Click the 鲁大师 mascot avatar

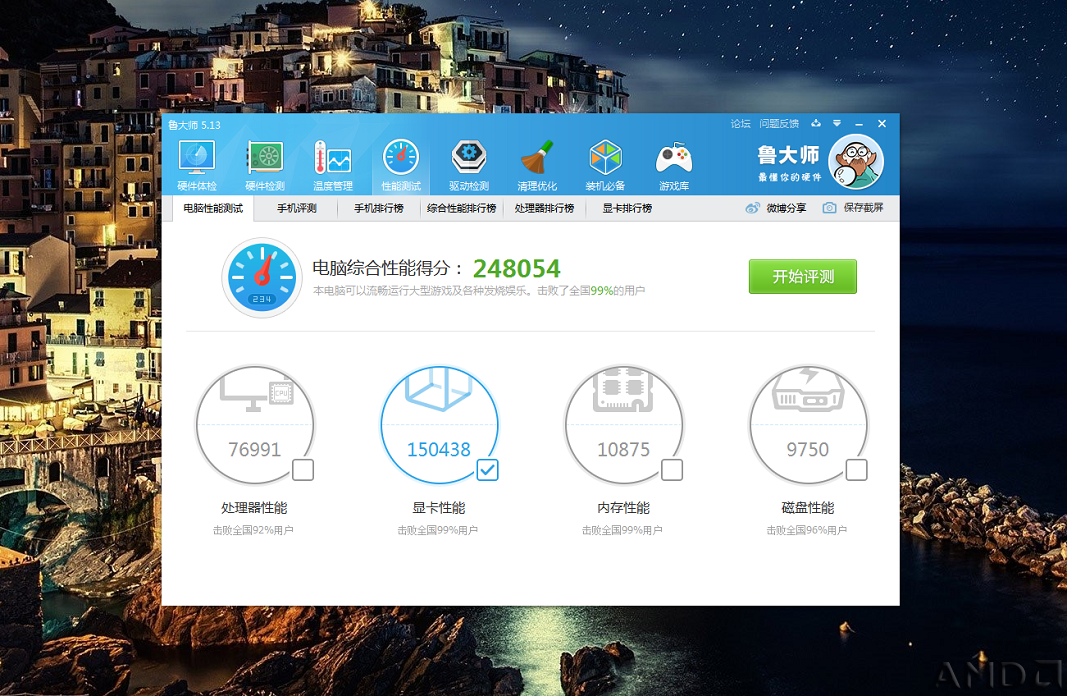pos(855,163)
